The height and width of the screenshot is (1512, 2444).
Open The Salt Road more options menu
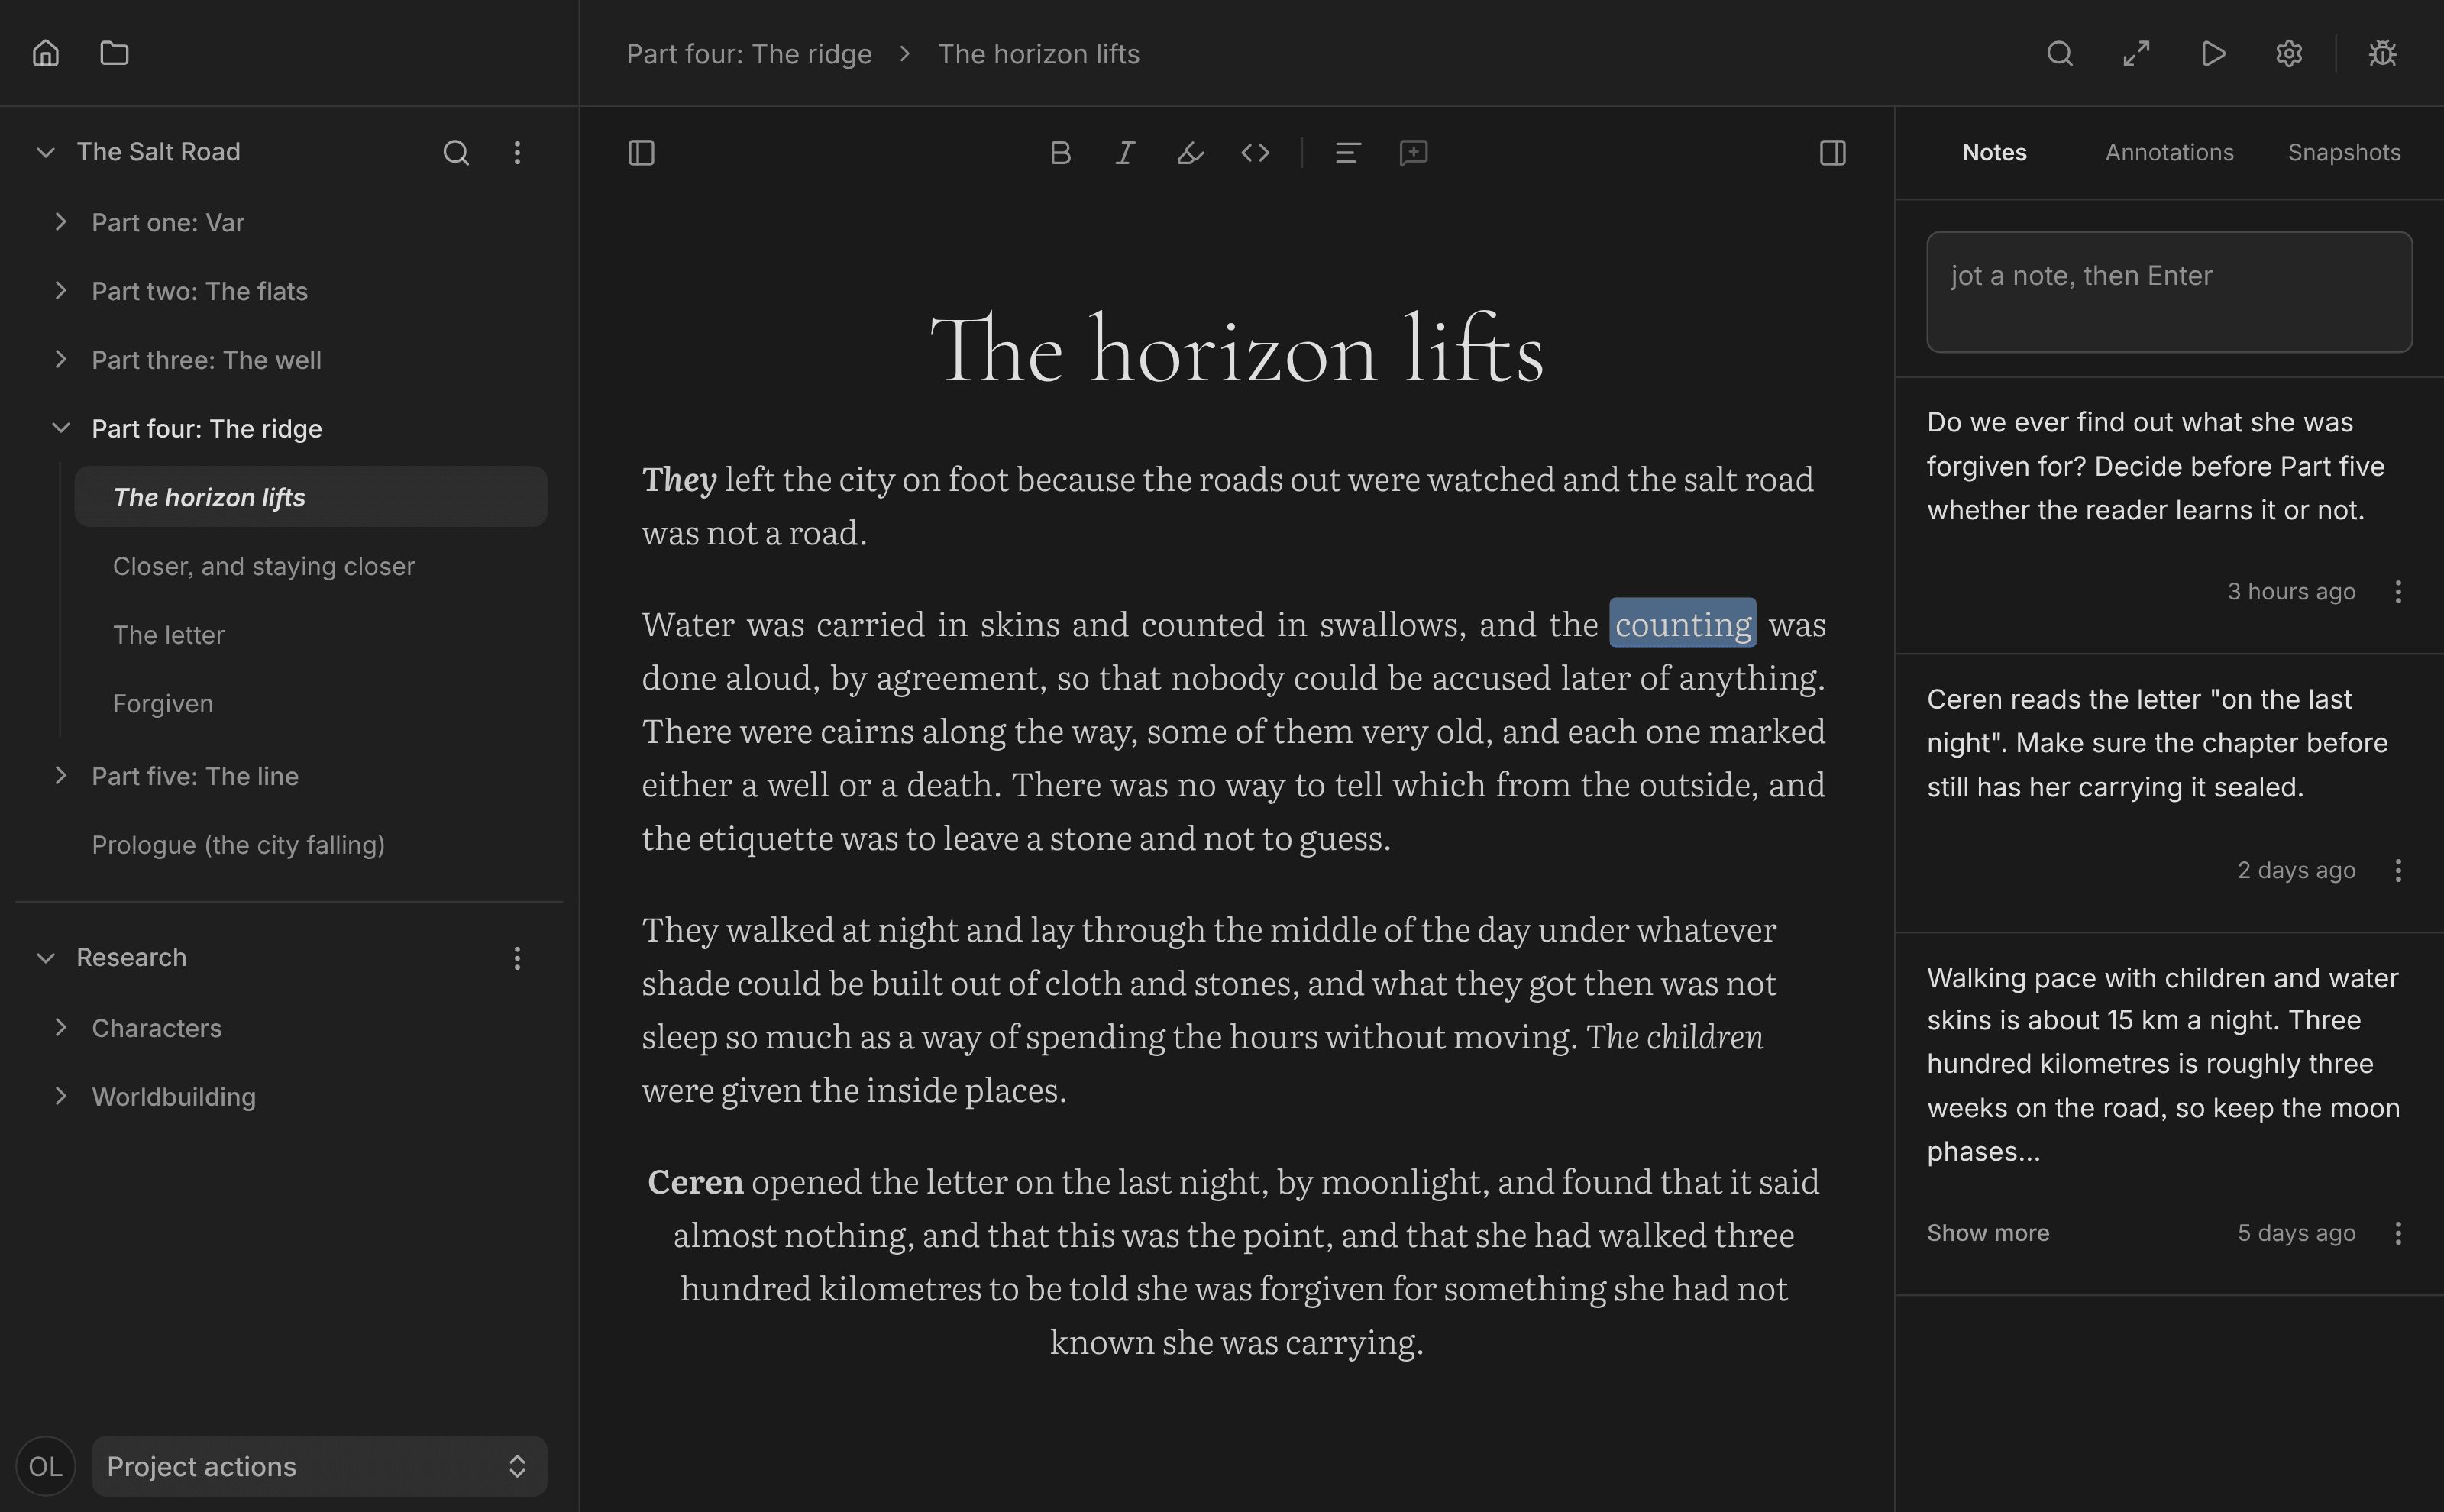[x=517, y=152]
